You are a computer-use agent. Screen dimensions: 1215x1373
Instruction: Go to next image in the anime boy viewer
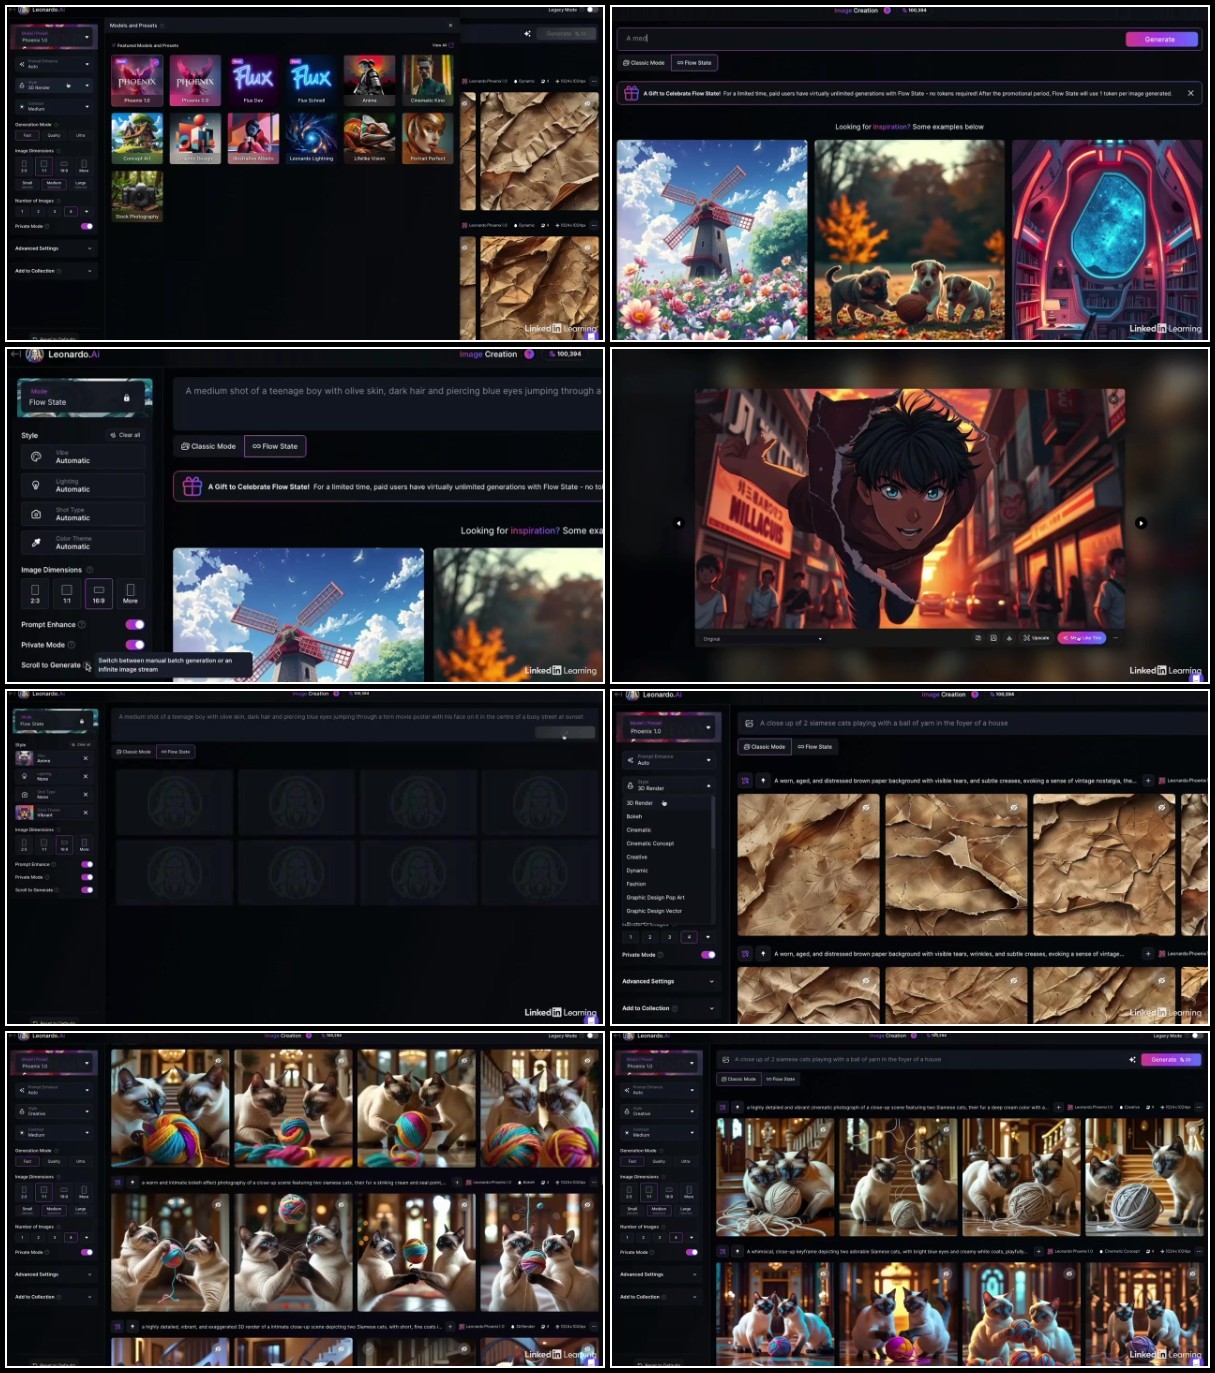(1141, 523)
